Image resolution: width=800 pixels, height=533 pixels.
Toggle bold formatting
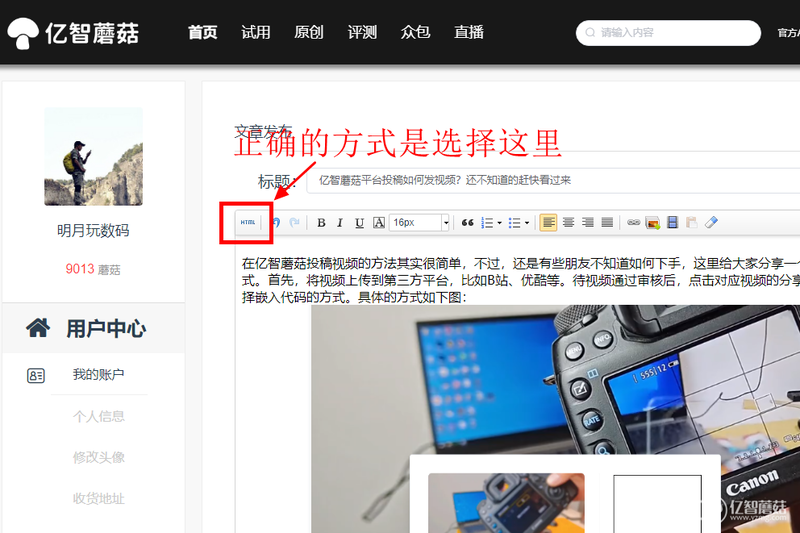pyautogui.click(x=321, y=223)
